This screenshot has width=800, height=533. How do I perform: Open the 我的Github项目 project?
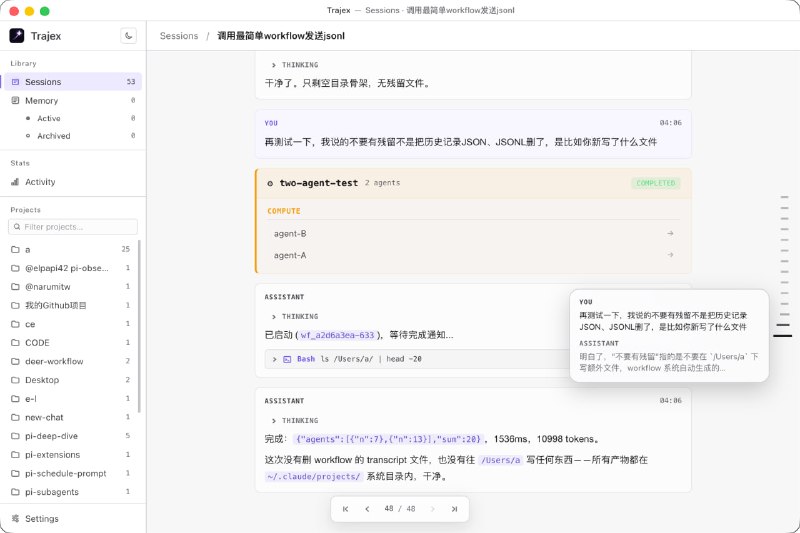point(71,305)
